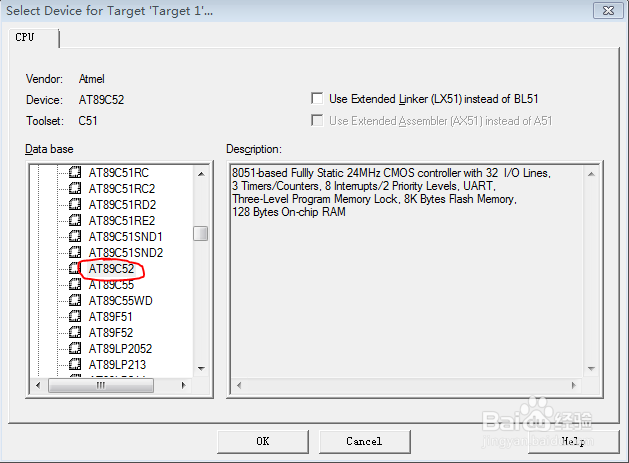This screenshot has width=629, height=463.
Task: Click the Device value AT89C52
Action: point(101,100)
